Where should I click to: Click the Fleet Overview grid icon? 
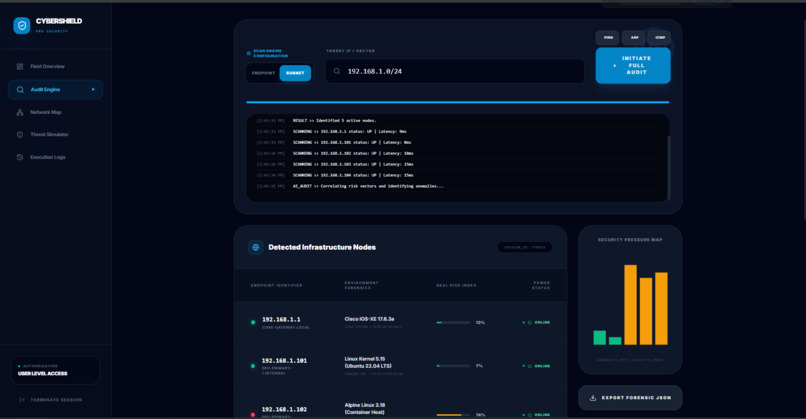pyautogui.click(x=20, y=66)
